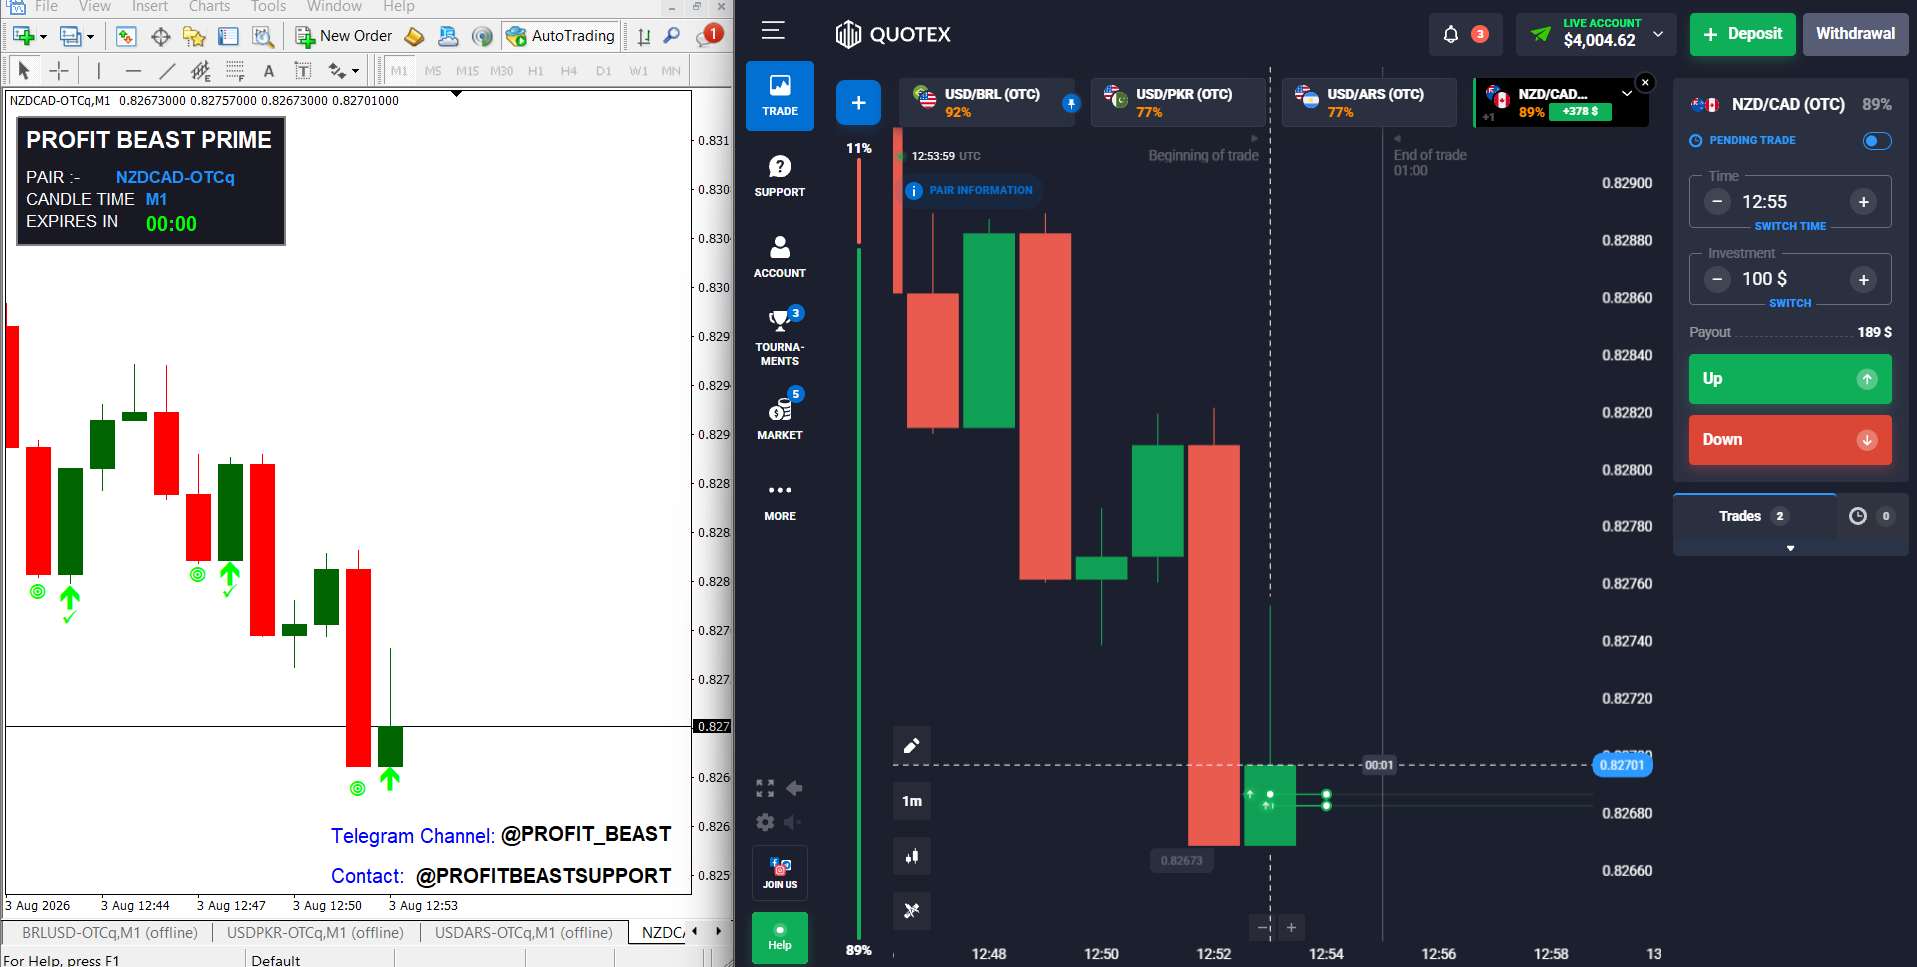Viewport: 1917px width, 967px height.
Task: Open the Charts menu in MetaTrader
Action: pyautogui.click(x=209, y=7)
